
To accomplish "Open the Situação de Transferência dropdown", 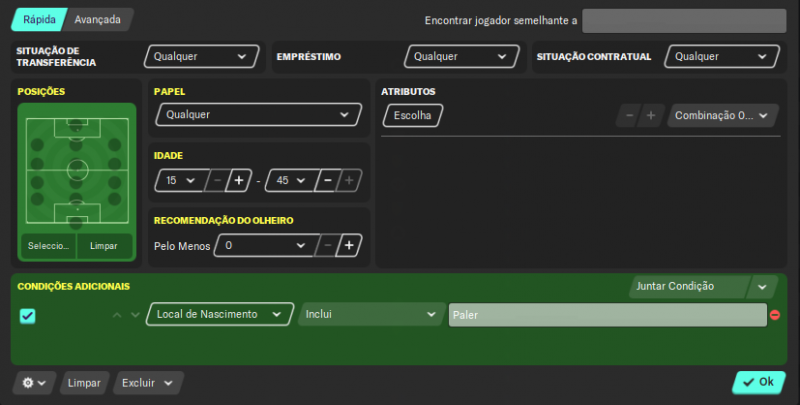I will pos(201,57).
